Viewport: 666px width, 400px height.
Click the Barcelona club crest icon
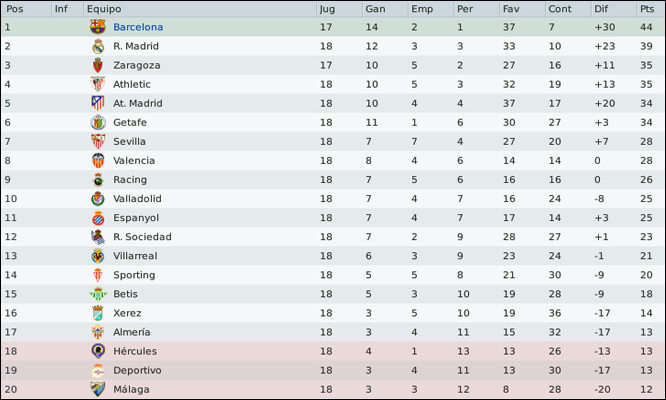[x=98, y=27]
